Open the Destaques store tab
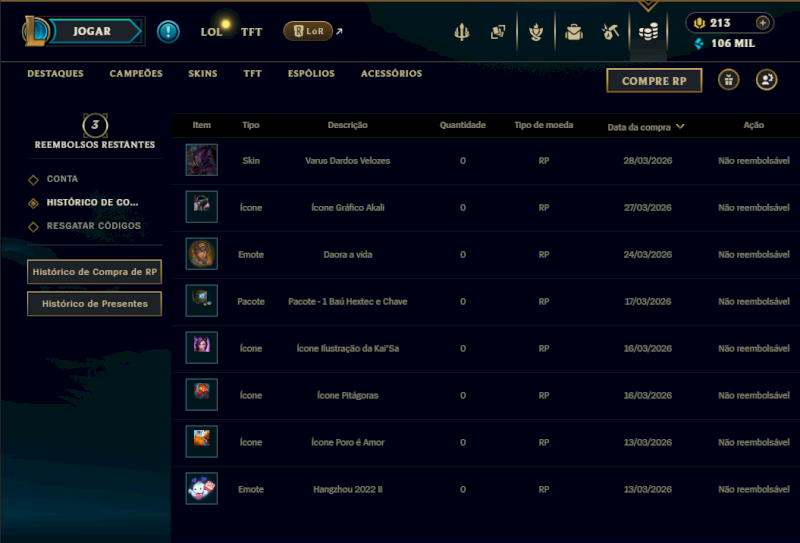The image size is (800, 543). pyautogui.click(x=56, y=73)
